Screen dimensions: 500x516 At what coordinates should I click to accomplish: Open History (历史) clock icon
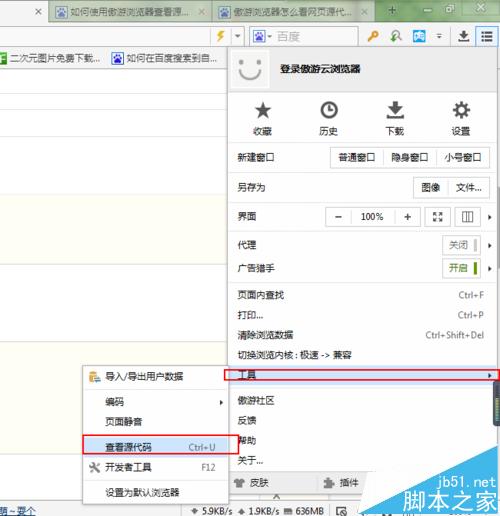click(x=329, y=110)
